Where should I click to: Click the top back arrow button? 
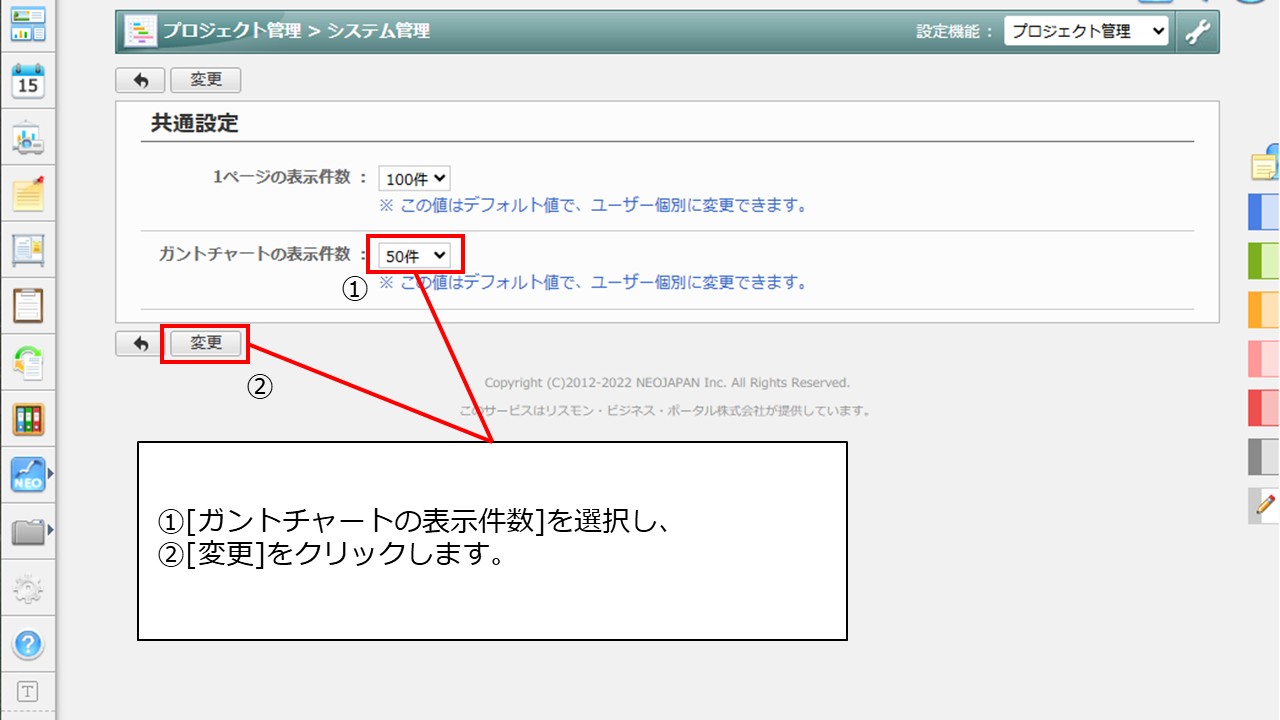[x=141, y=80]
